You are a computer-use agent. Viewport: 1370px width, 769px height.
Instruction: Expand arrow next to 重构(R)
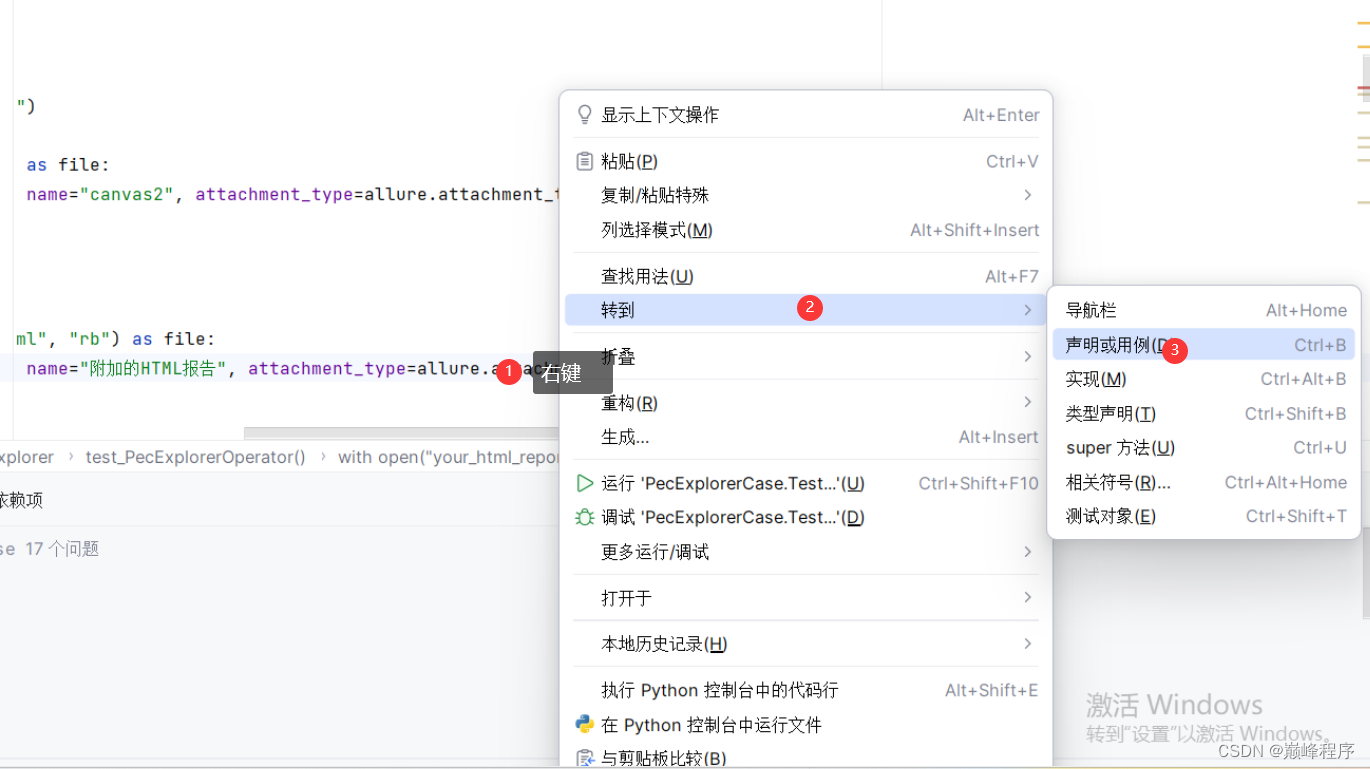coord(1028,402)
